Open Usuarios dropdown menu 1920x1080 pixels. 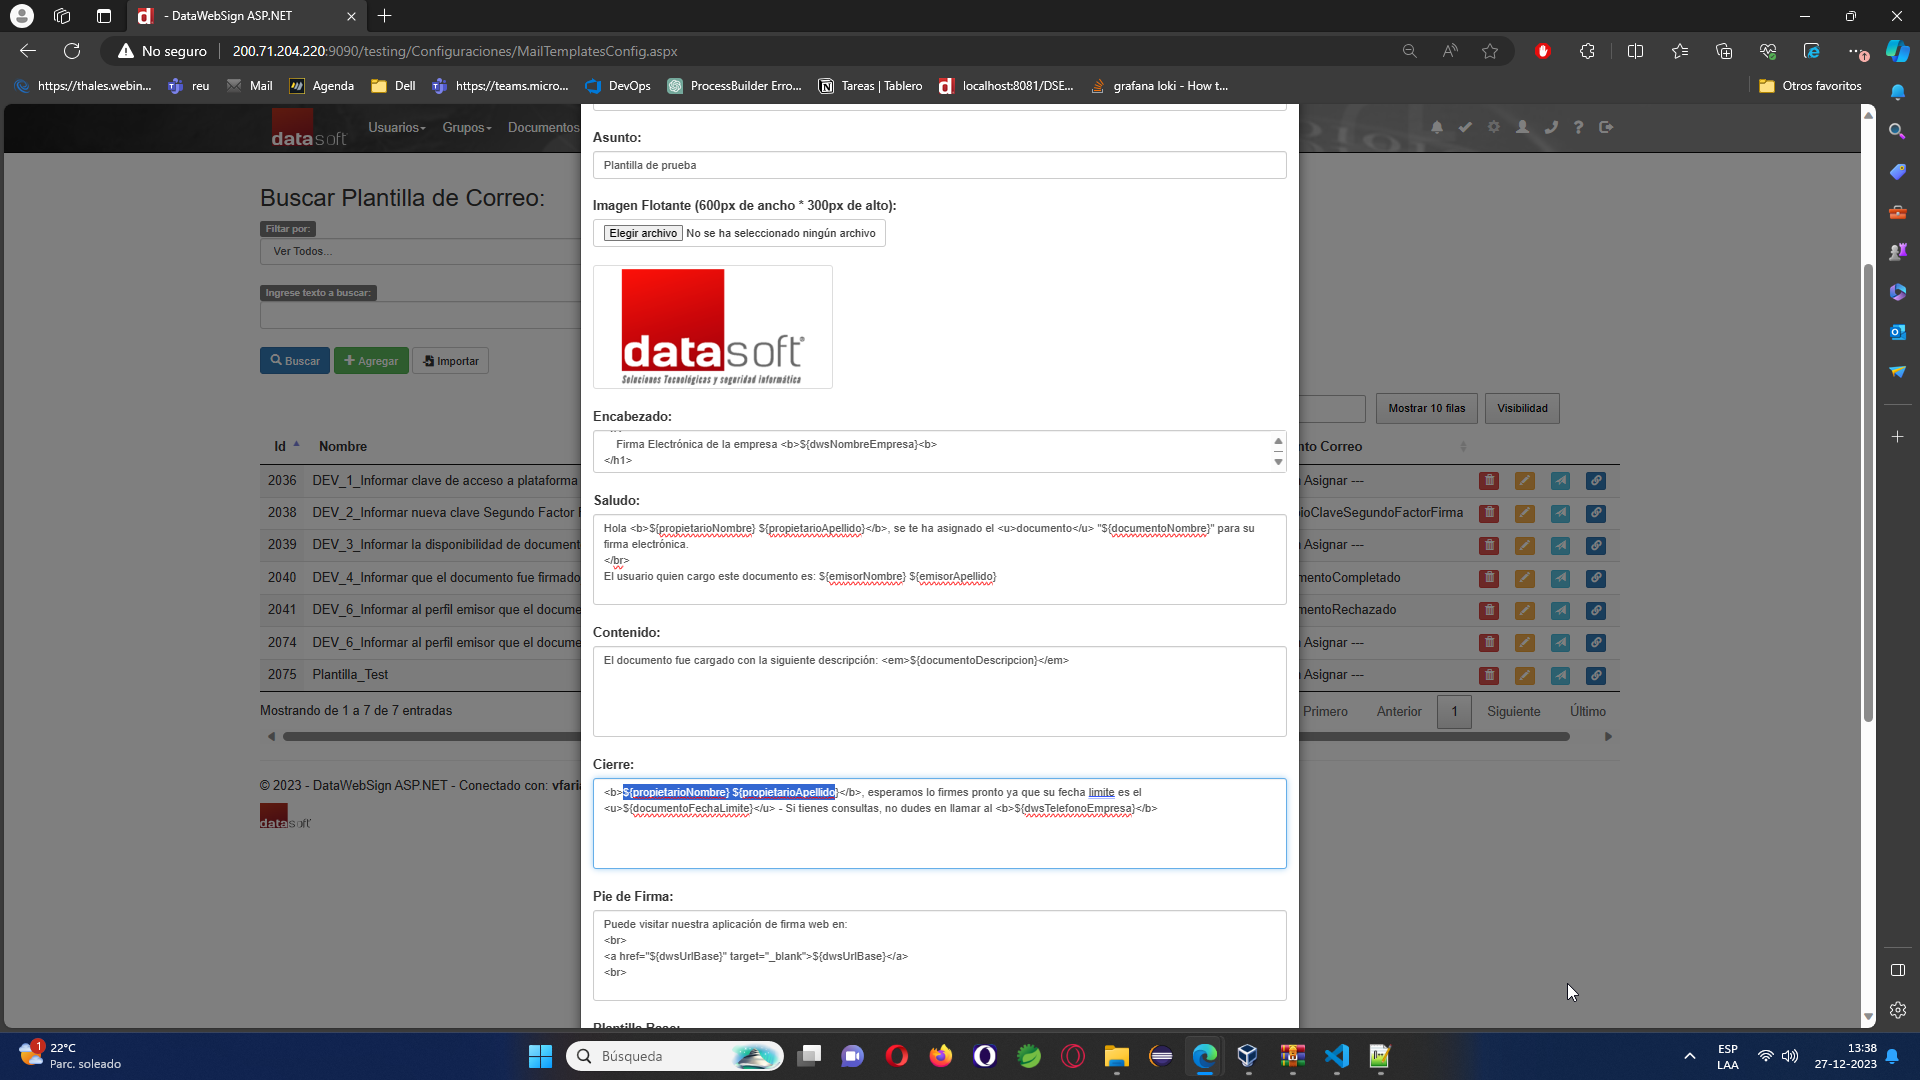click(x=397, y=128)
